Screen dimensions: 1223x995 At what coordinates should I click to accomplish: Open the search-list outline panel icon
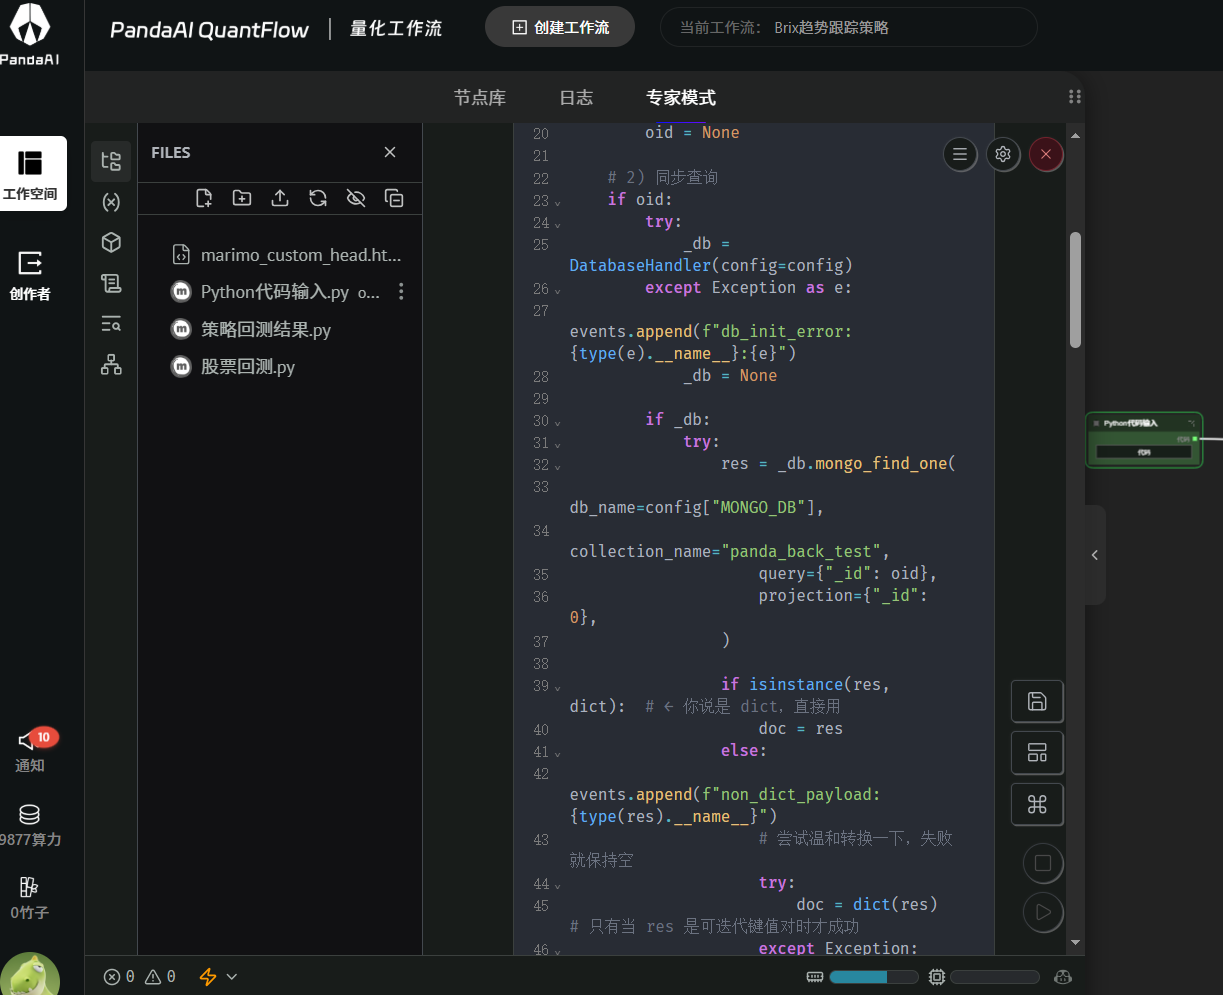click(x=111, y=323)
